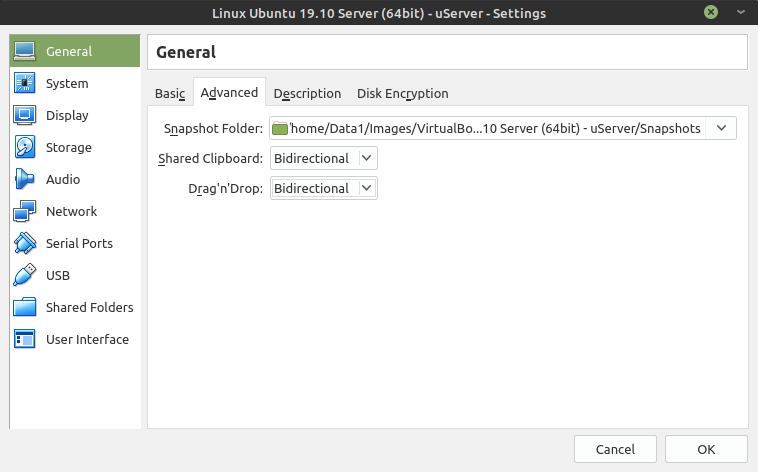
Task: Click the Cancel button
Action: (615, 449)
